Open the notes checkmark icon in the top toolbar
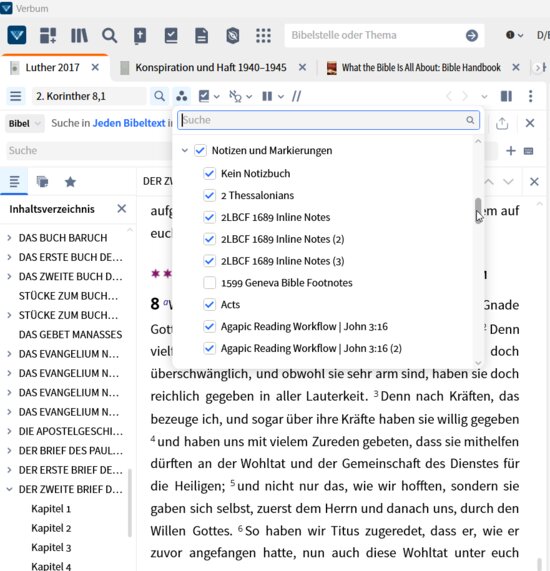Viewport: 550px width, 571px height. pyautogui.click(x=171, y=35)
